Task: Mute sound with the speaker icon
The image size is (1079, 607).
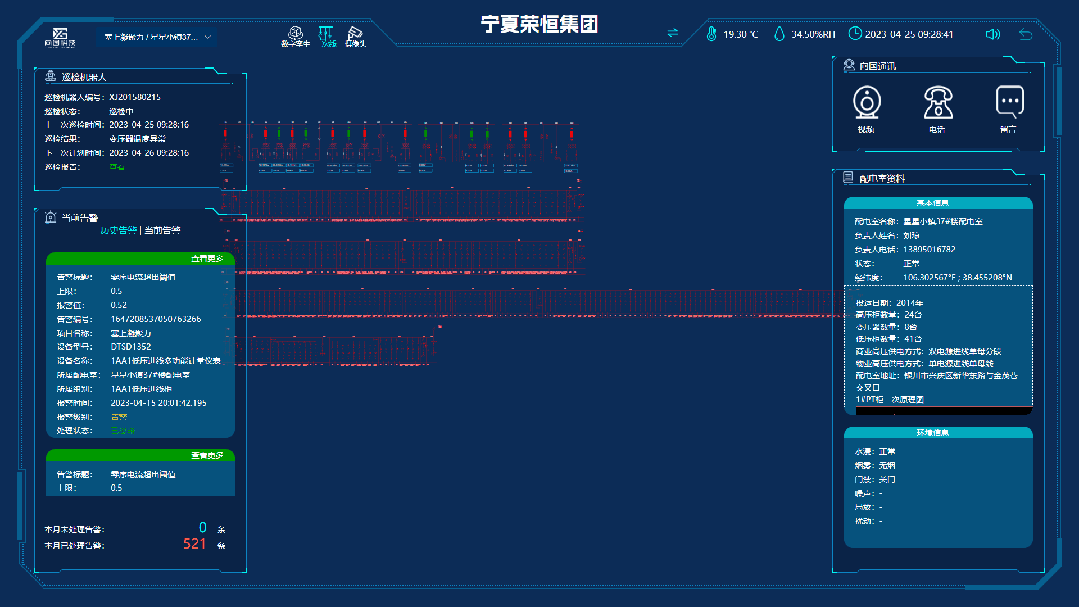Action: point(992,34)
